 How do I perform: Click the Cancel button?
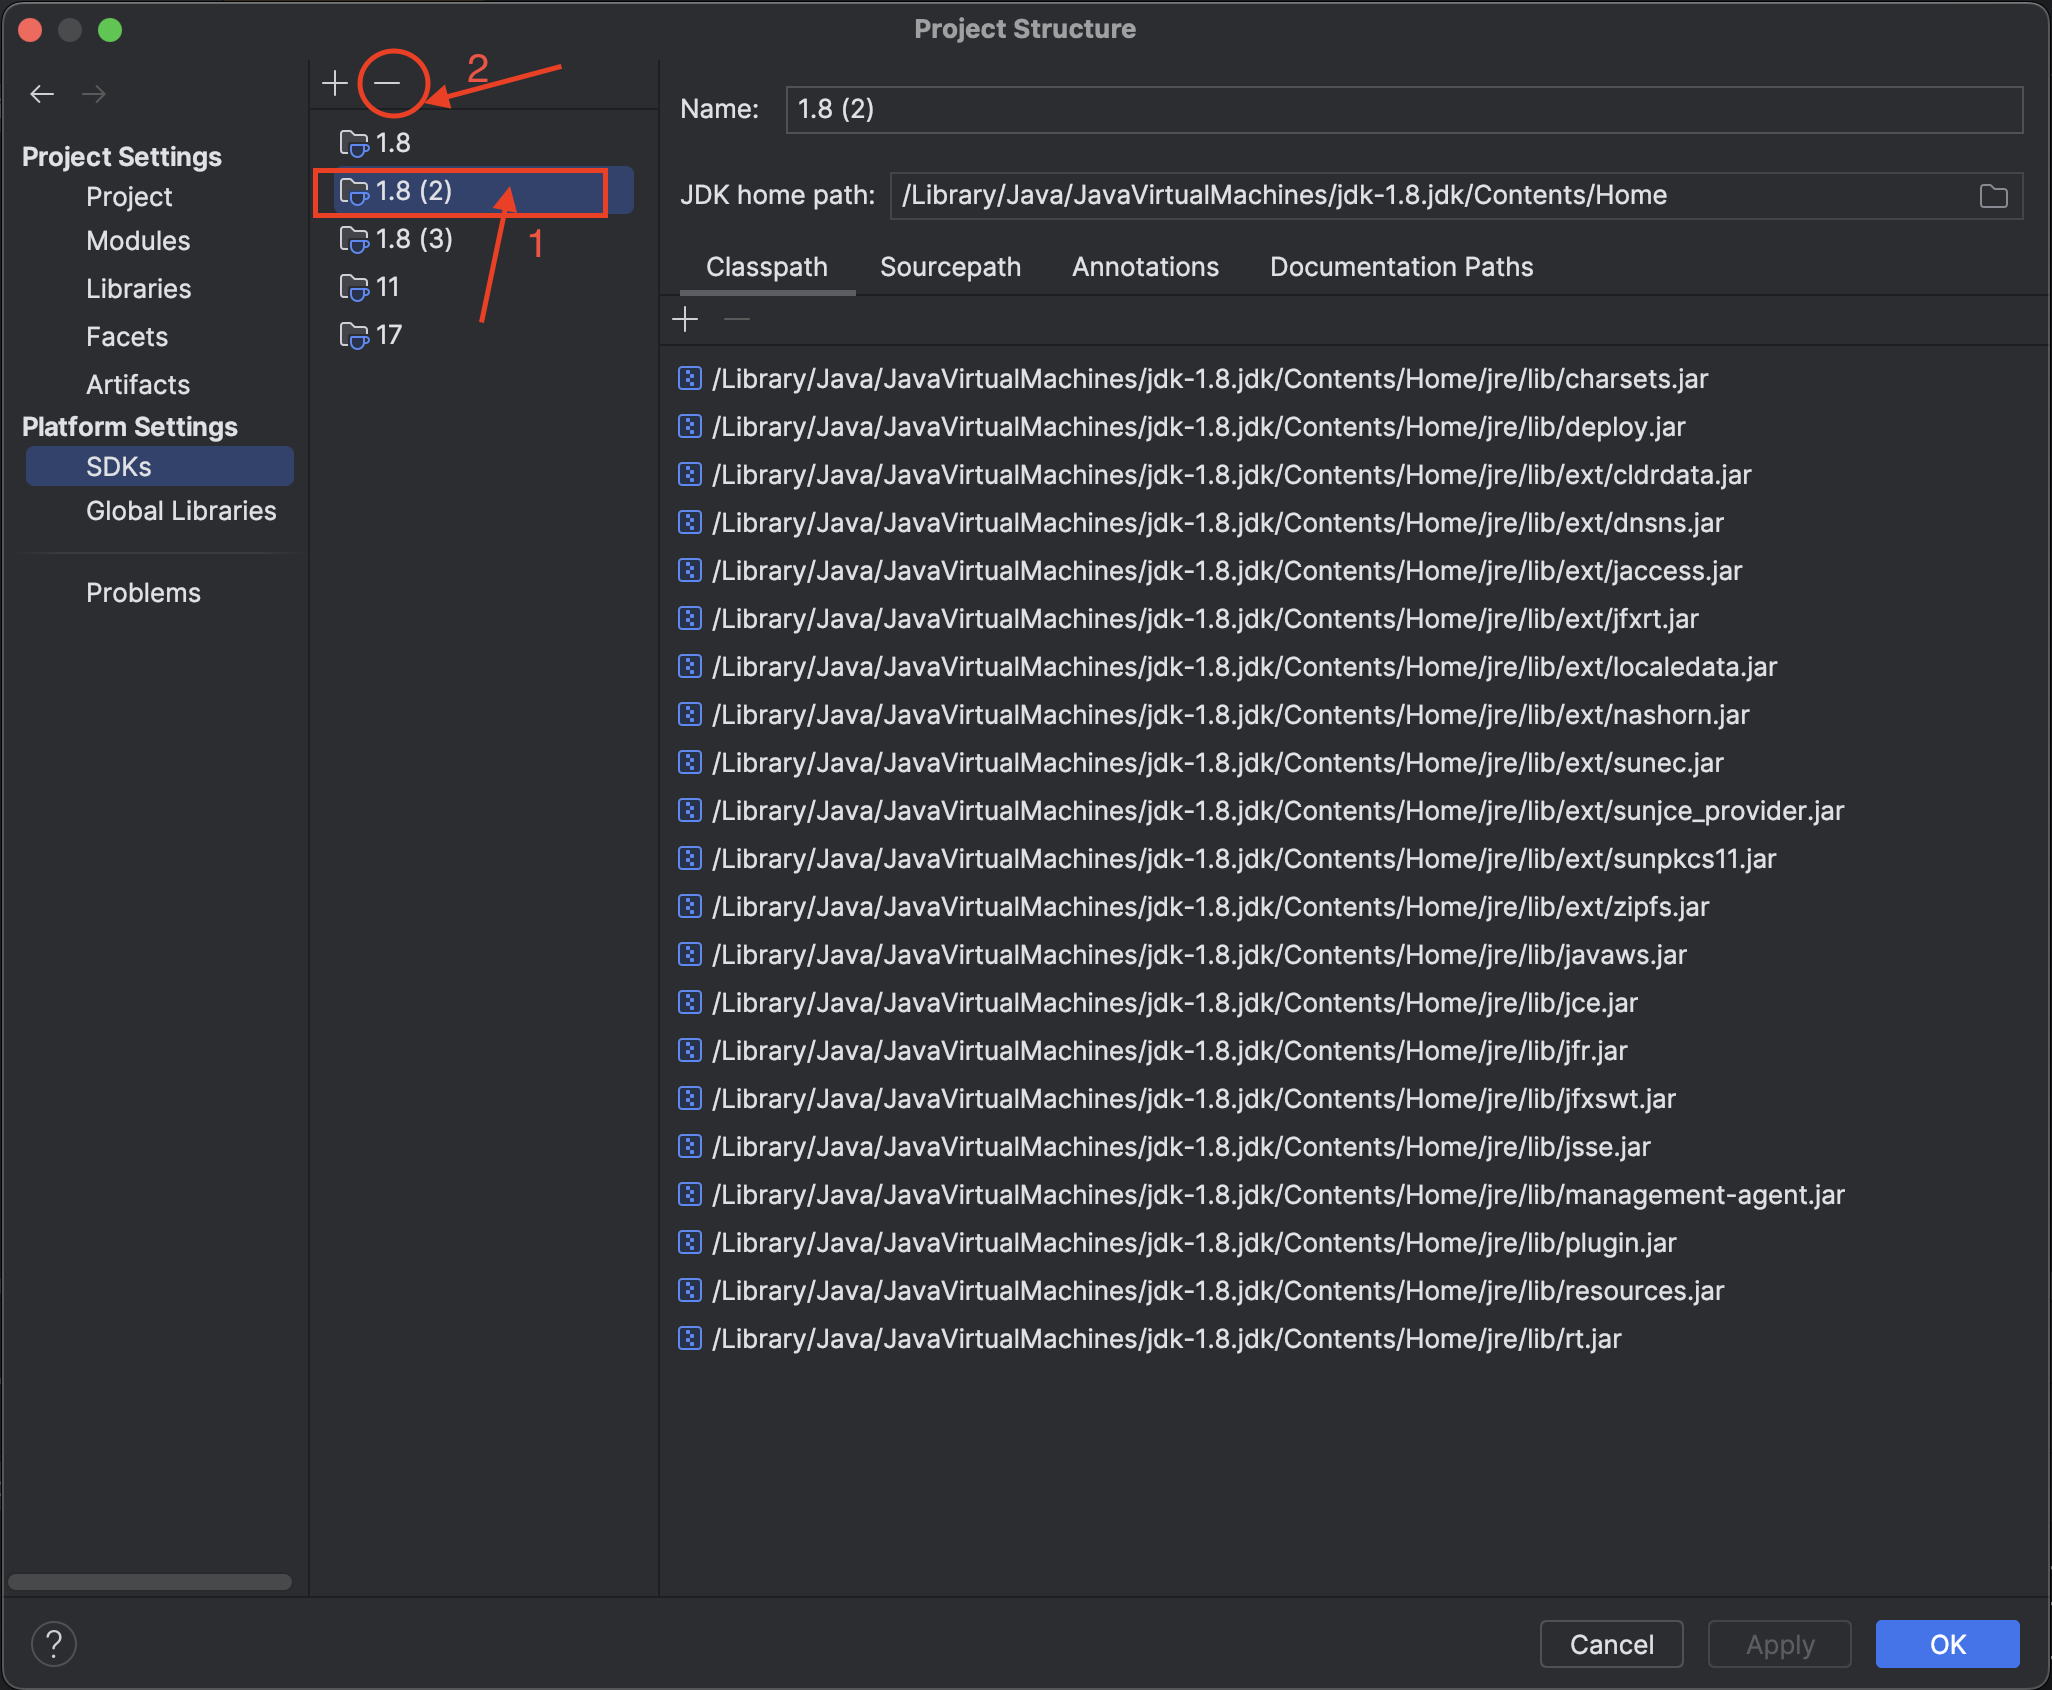tap(1611, 1644)
